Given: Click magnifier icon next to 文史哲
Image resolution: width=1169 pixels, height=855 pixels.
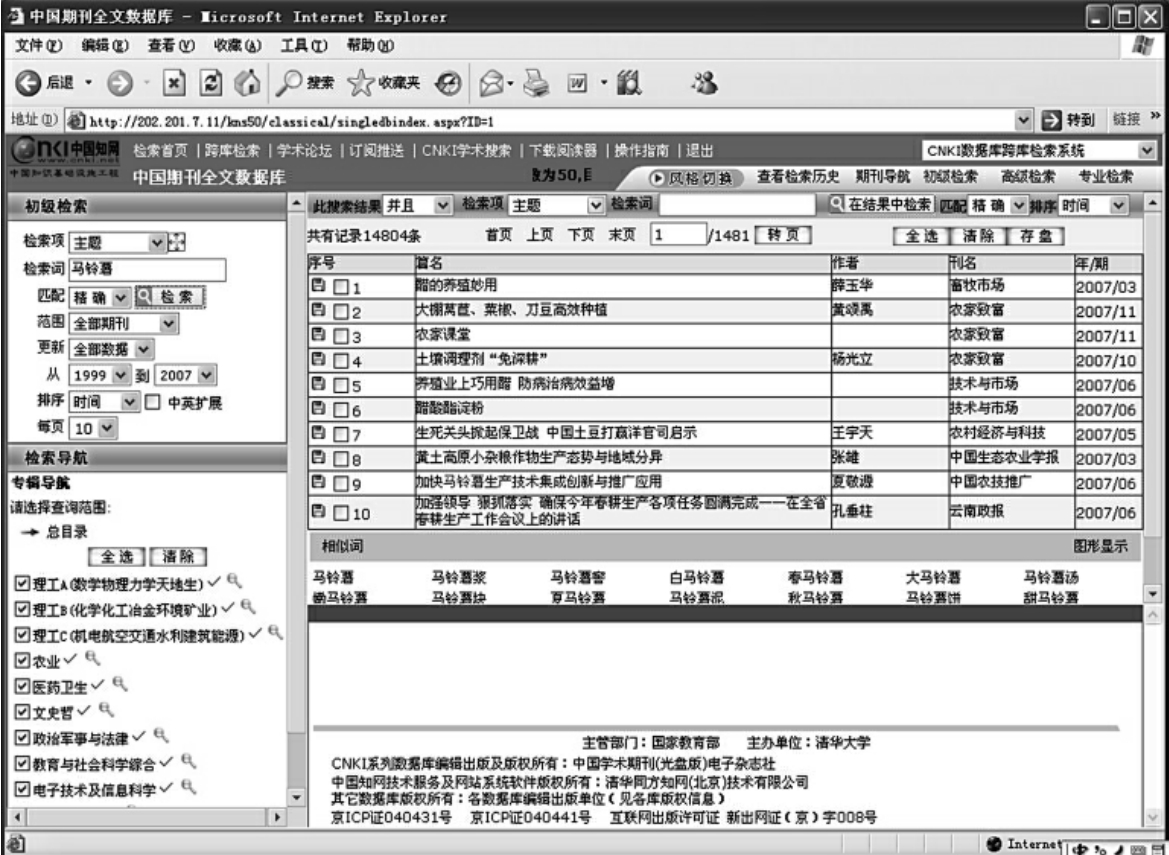Looking at the screenshot, I should coord(107,709).
